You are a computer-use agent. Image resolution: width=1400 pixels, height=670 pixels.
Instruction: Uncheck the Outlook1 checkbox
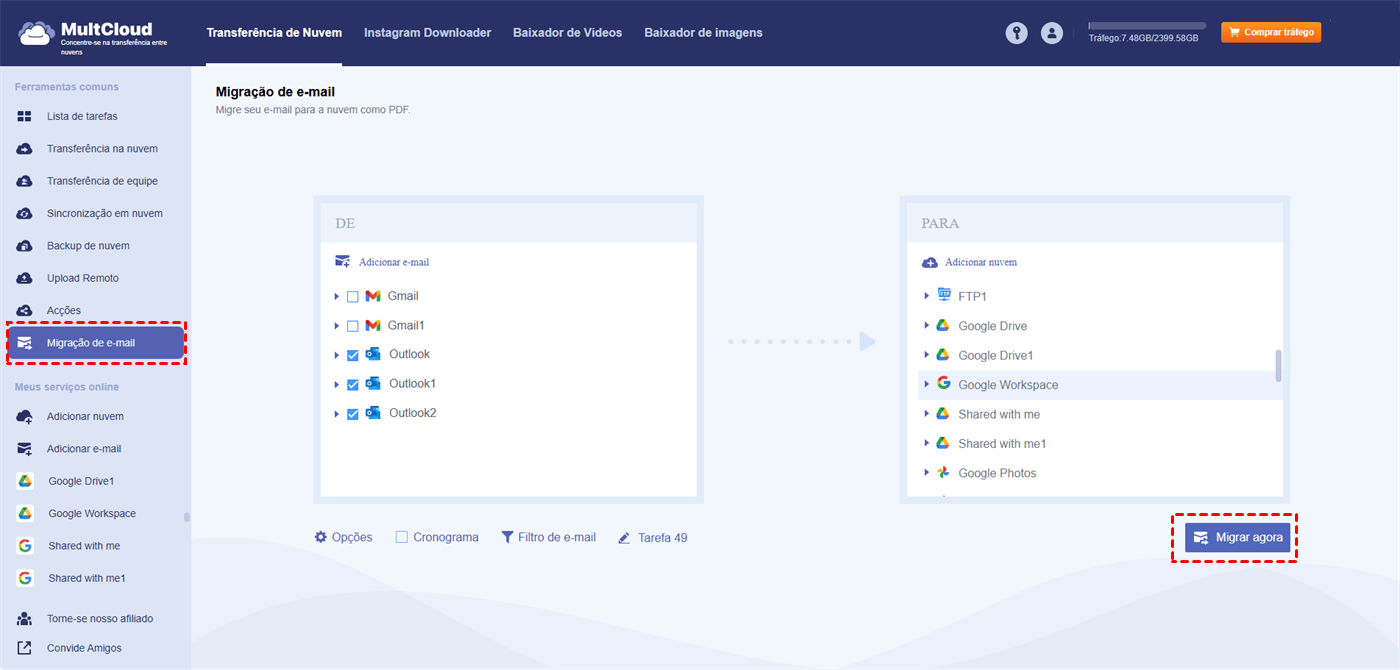[352, 384]
